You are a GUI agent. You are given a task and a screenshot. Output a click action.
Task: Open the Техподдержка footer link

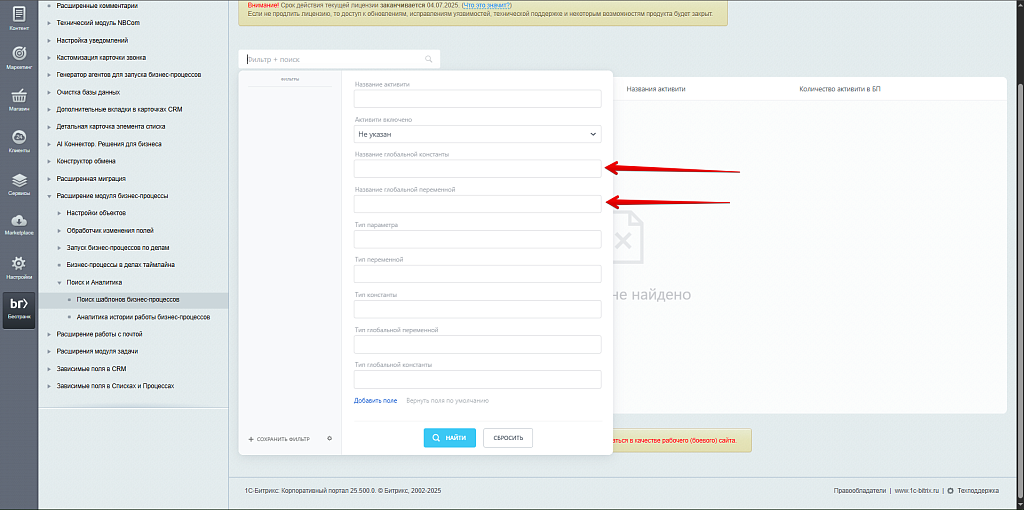(978, 490)
